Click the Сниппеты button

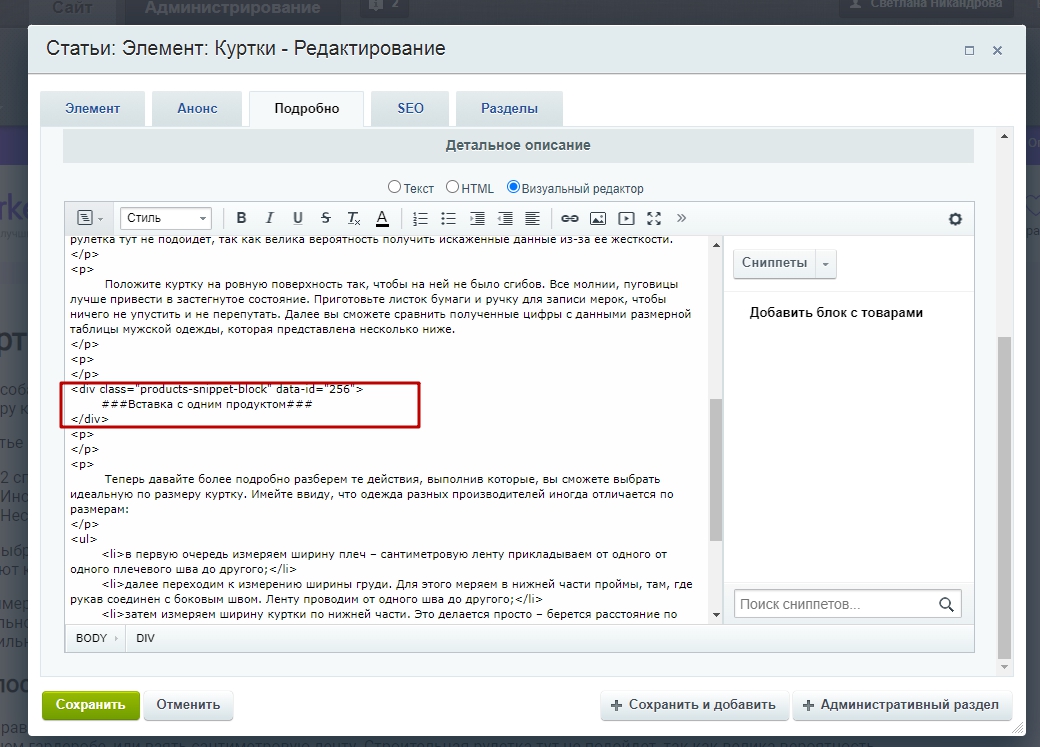coord(774,263)
